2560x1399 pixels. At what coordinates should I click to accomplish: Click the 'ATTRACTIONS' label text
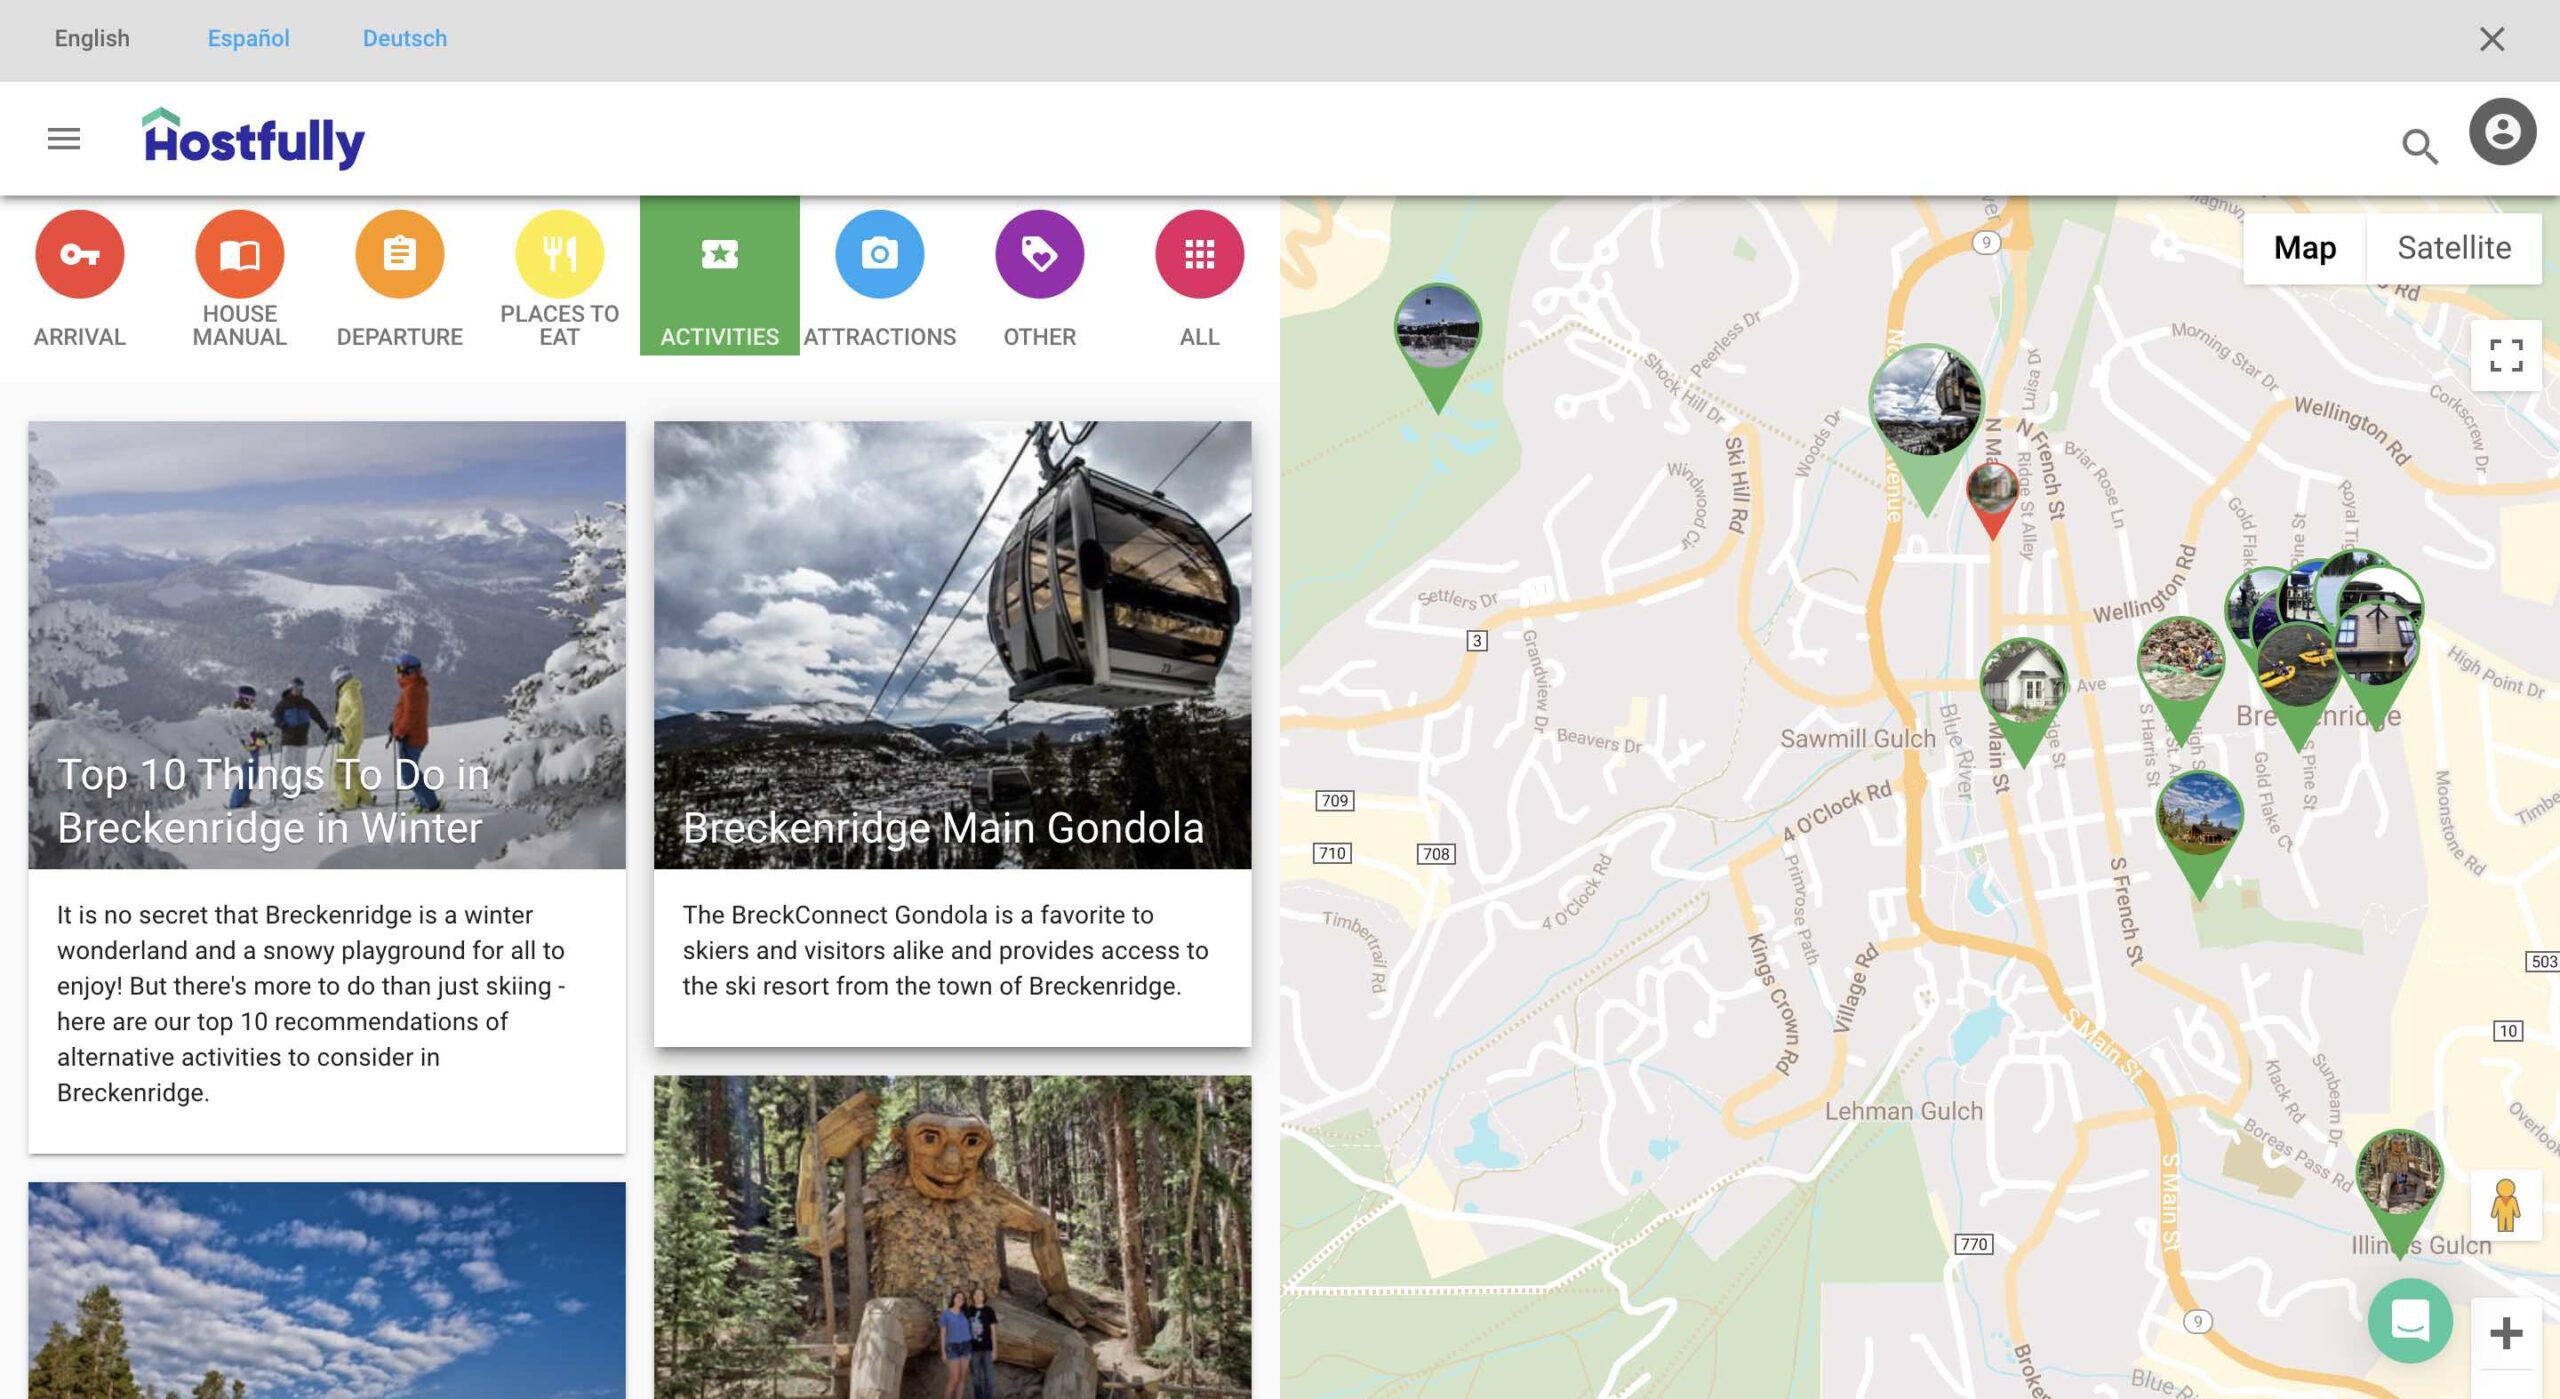click(880, 337)
